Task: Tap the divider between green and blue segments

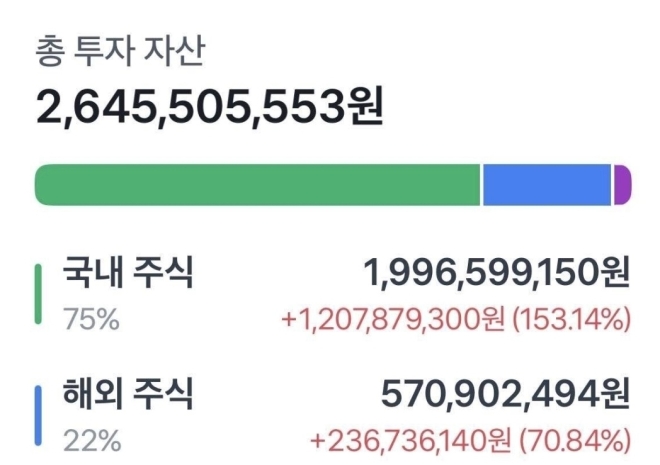Action: pyautogui.click(x=482, y=185)
